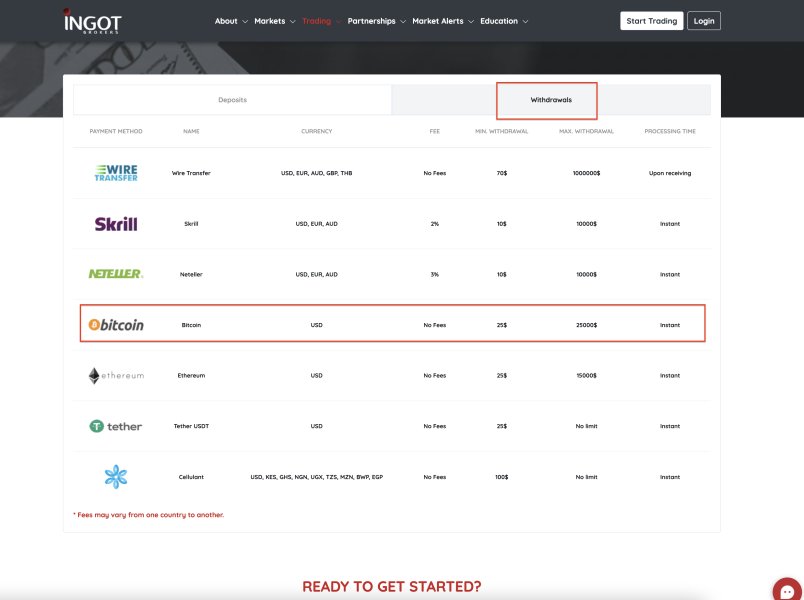Click the '70$' minimum withdrawal cell

tap(501, 173)
